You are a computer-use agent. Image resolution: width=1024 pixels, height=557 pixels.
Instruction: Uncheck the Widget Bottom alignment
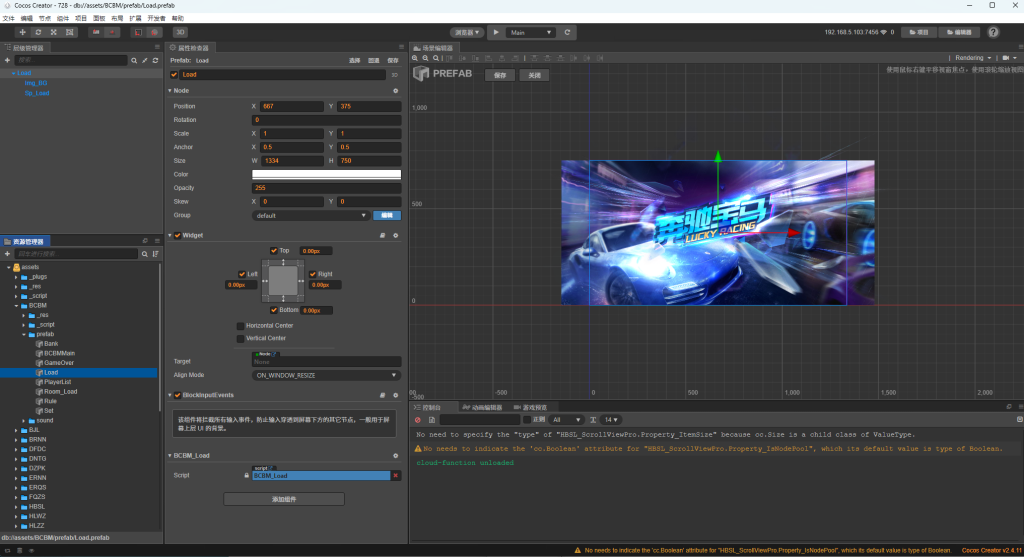[x=274, y=310]
